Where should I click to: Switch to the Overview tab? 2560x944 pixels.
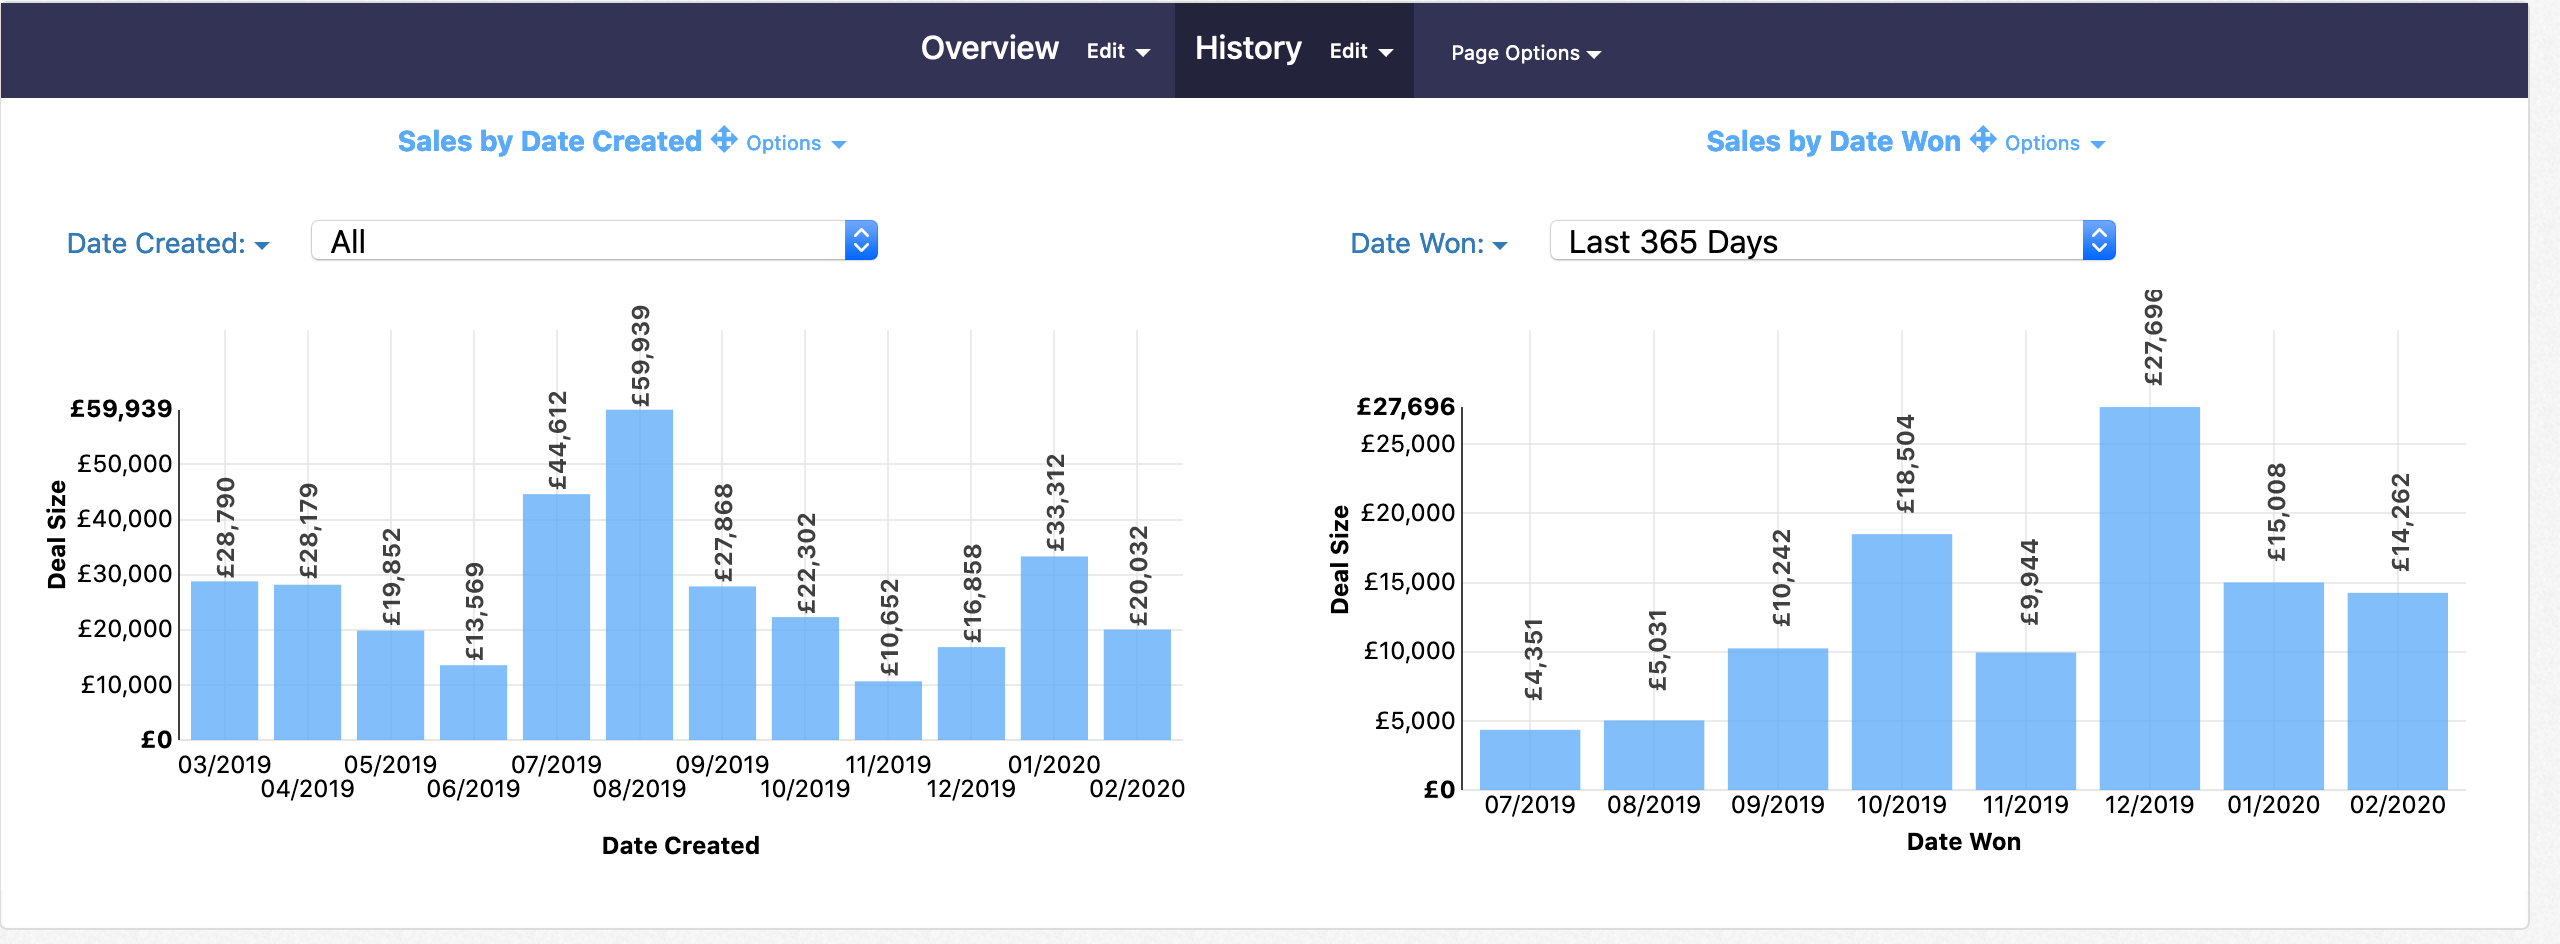point(989,47)
